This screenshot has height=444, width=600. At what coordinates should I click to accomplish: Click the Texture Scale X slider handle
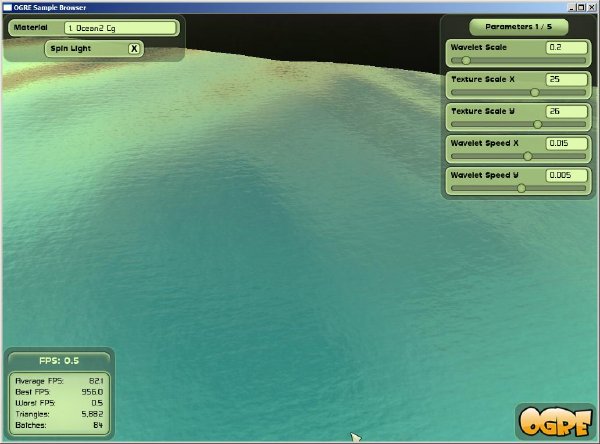535,92
